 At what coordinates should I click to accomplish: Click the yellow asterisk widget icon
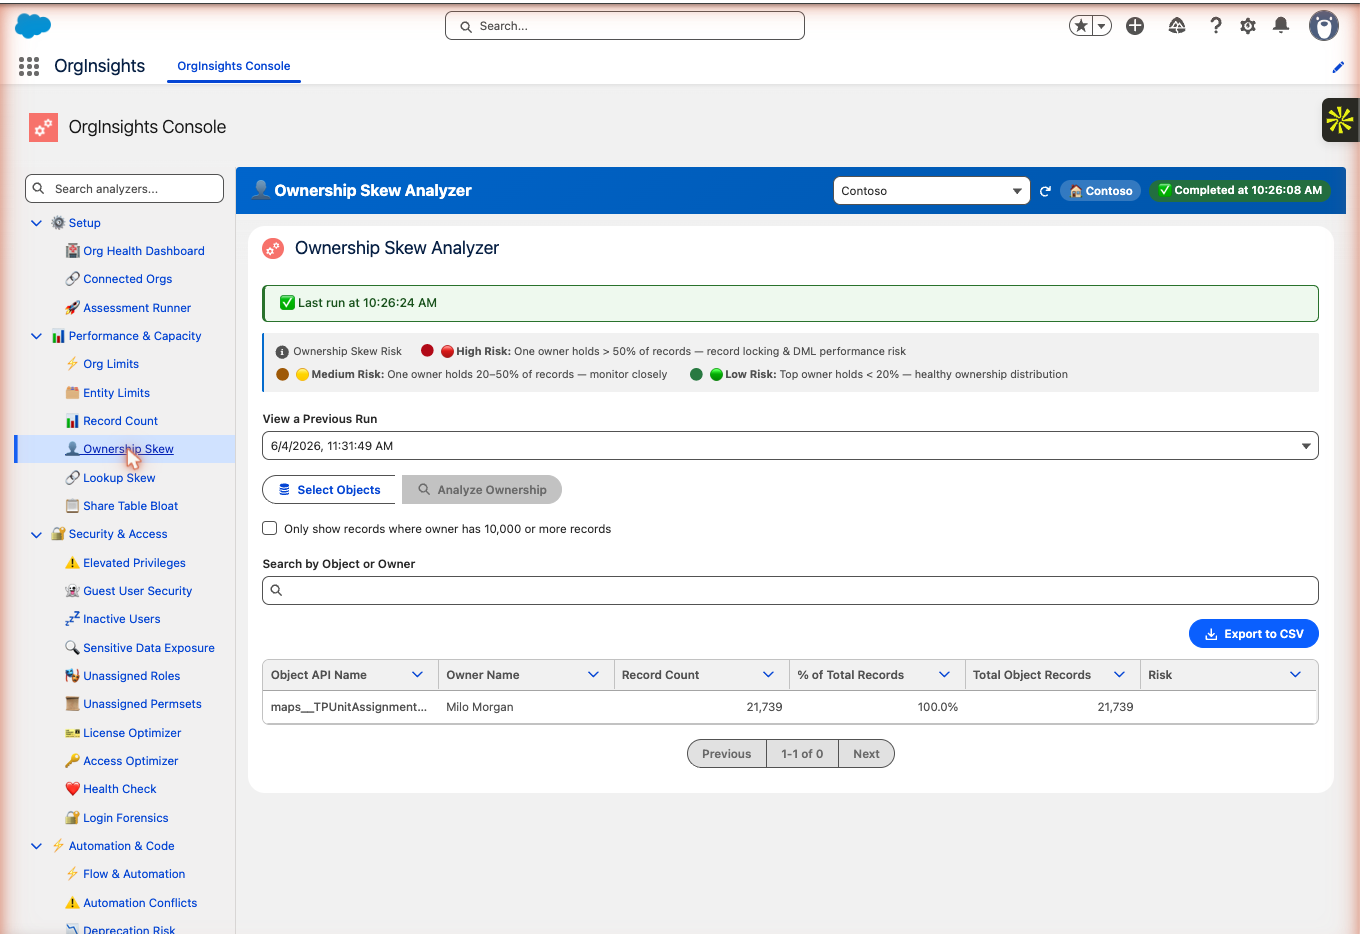[x=1340, y=120]
